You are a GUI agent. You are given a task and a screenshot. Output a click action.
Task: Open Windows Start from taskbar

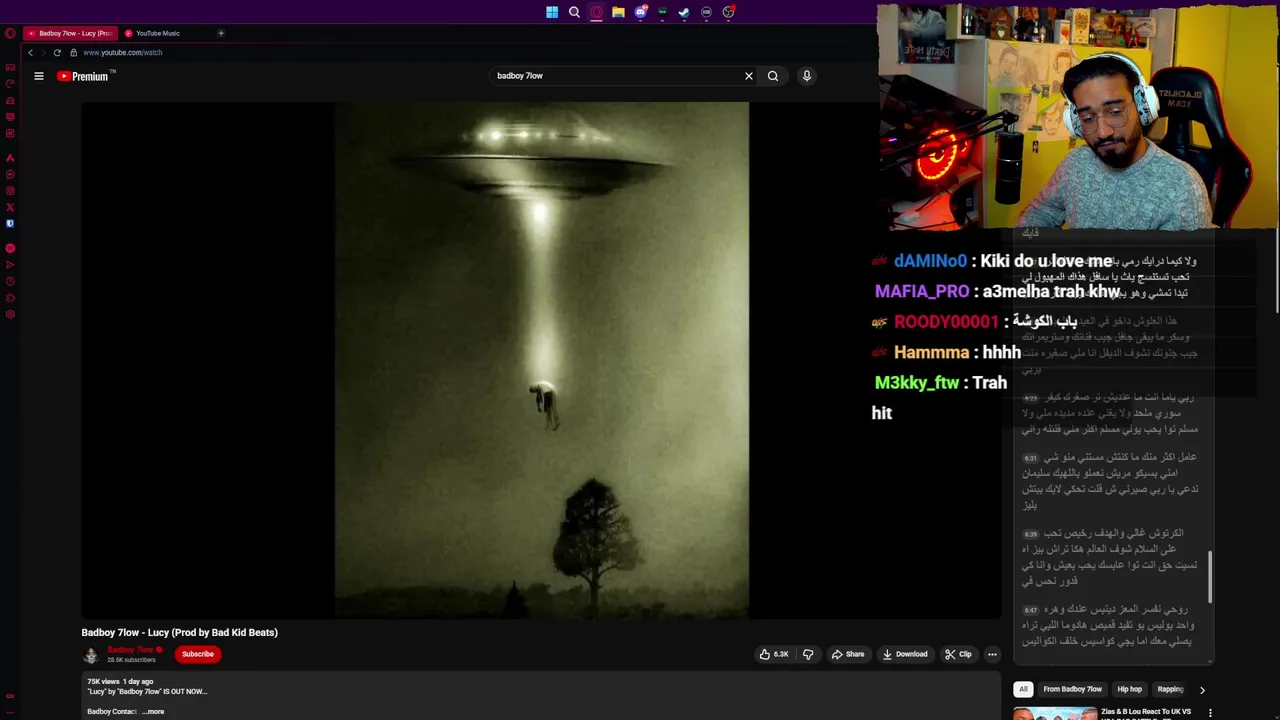tap(552, 12)
